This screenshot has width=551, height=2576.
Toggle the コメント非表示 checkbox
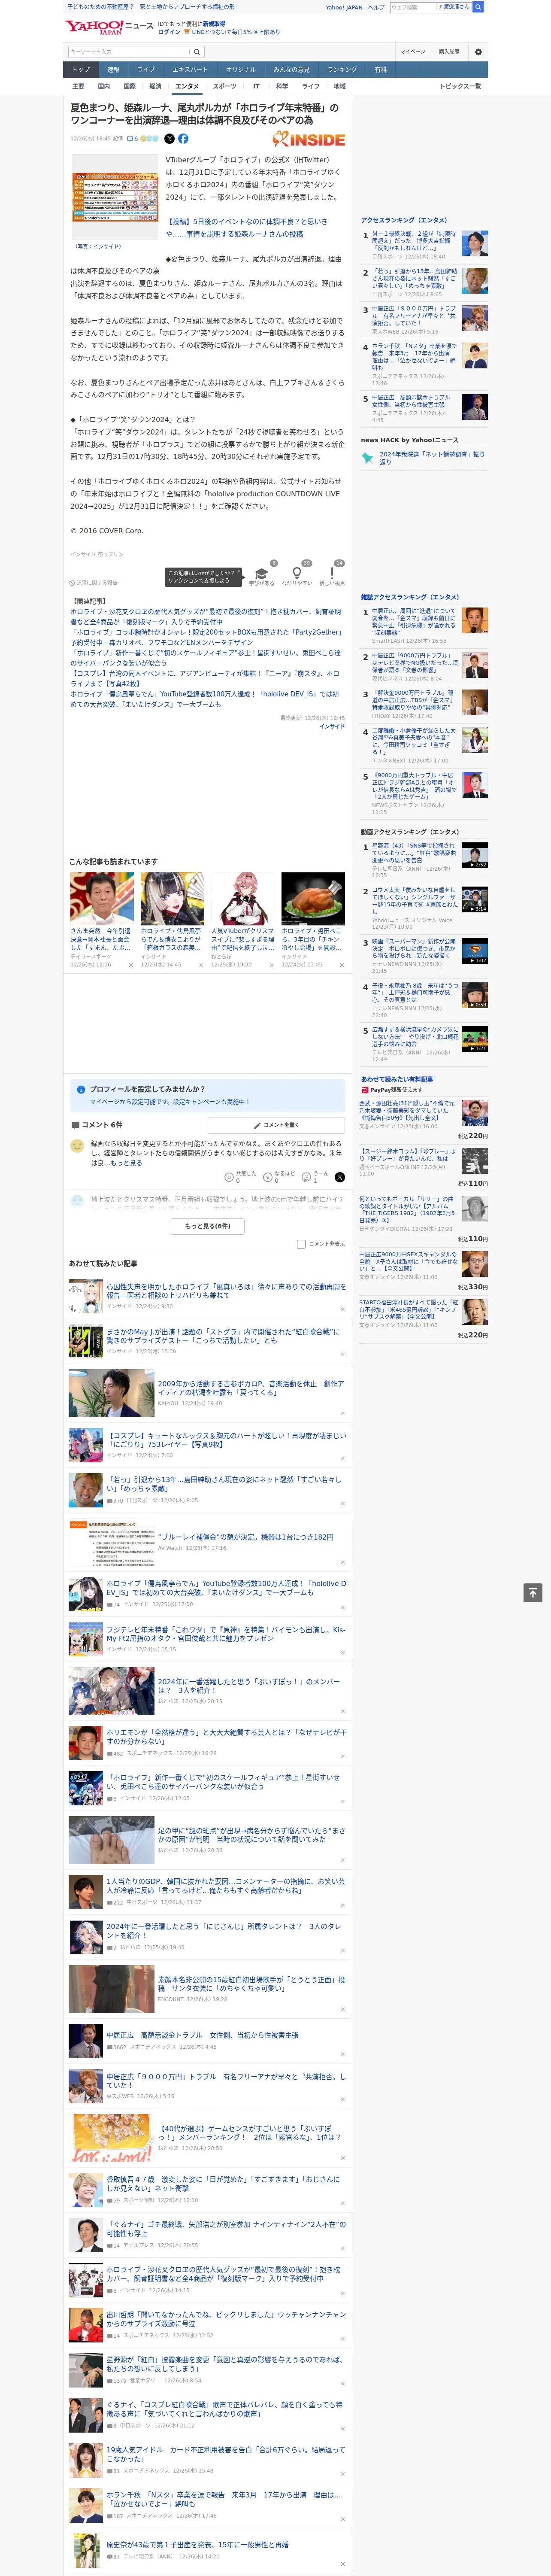301,1244
